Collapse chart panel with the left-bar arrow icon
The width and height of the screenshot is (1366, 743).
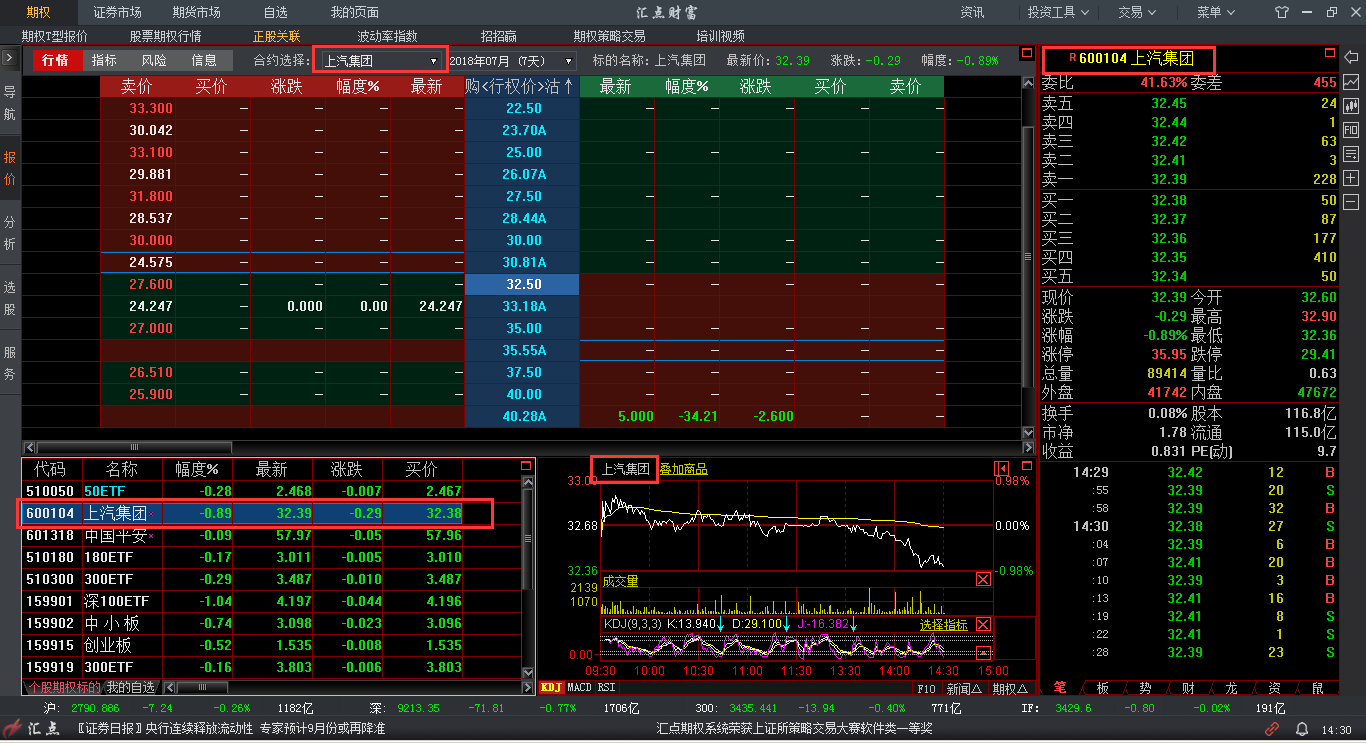tap(1001, 468)
